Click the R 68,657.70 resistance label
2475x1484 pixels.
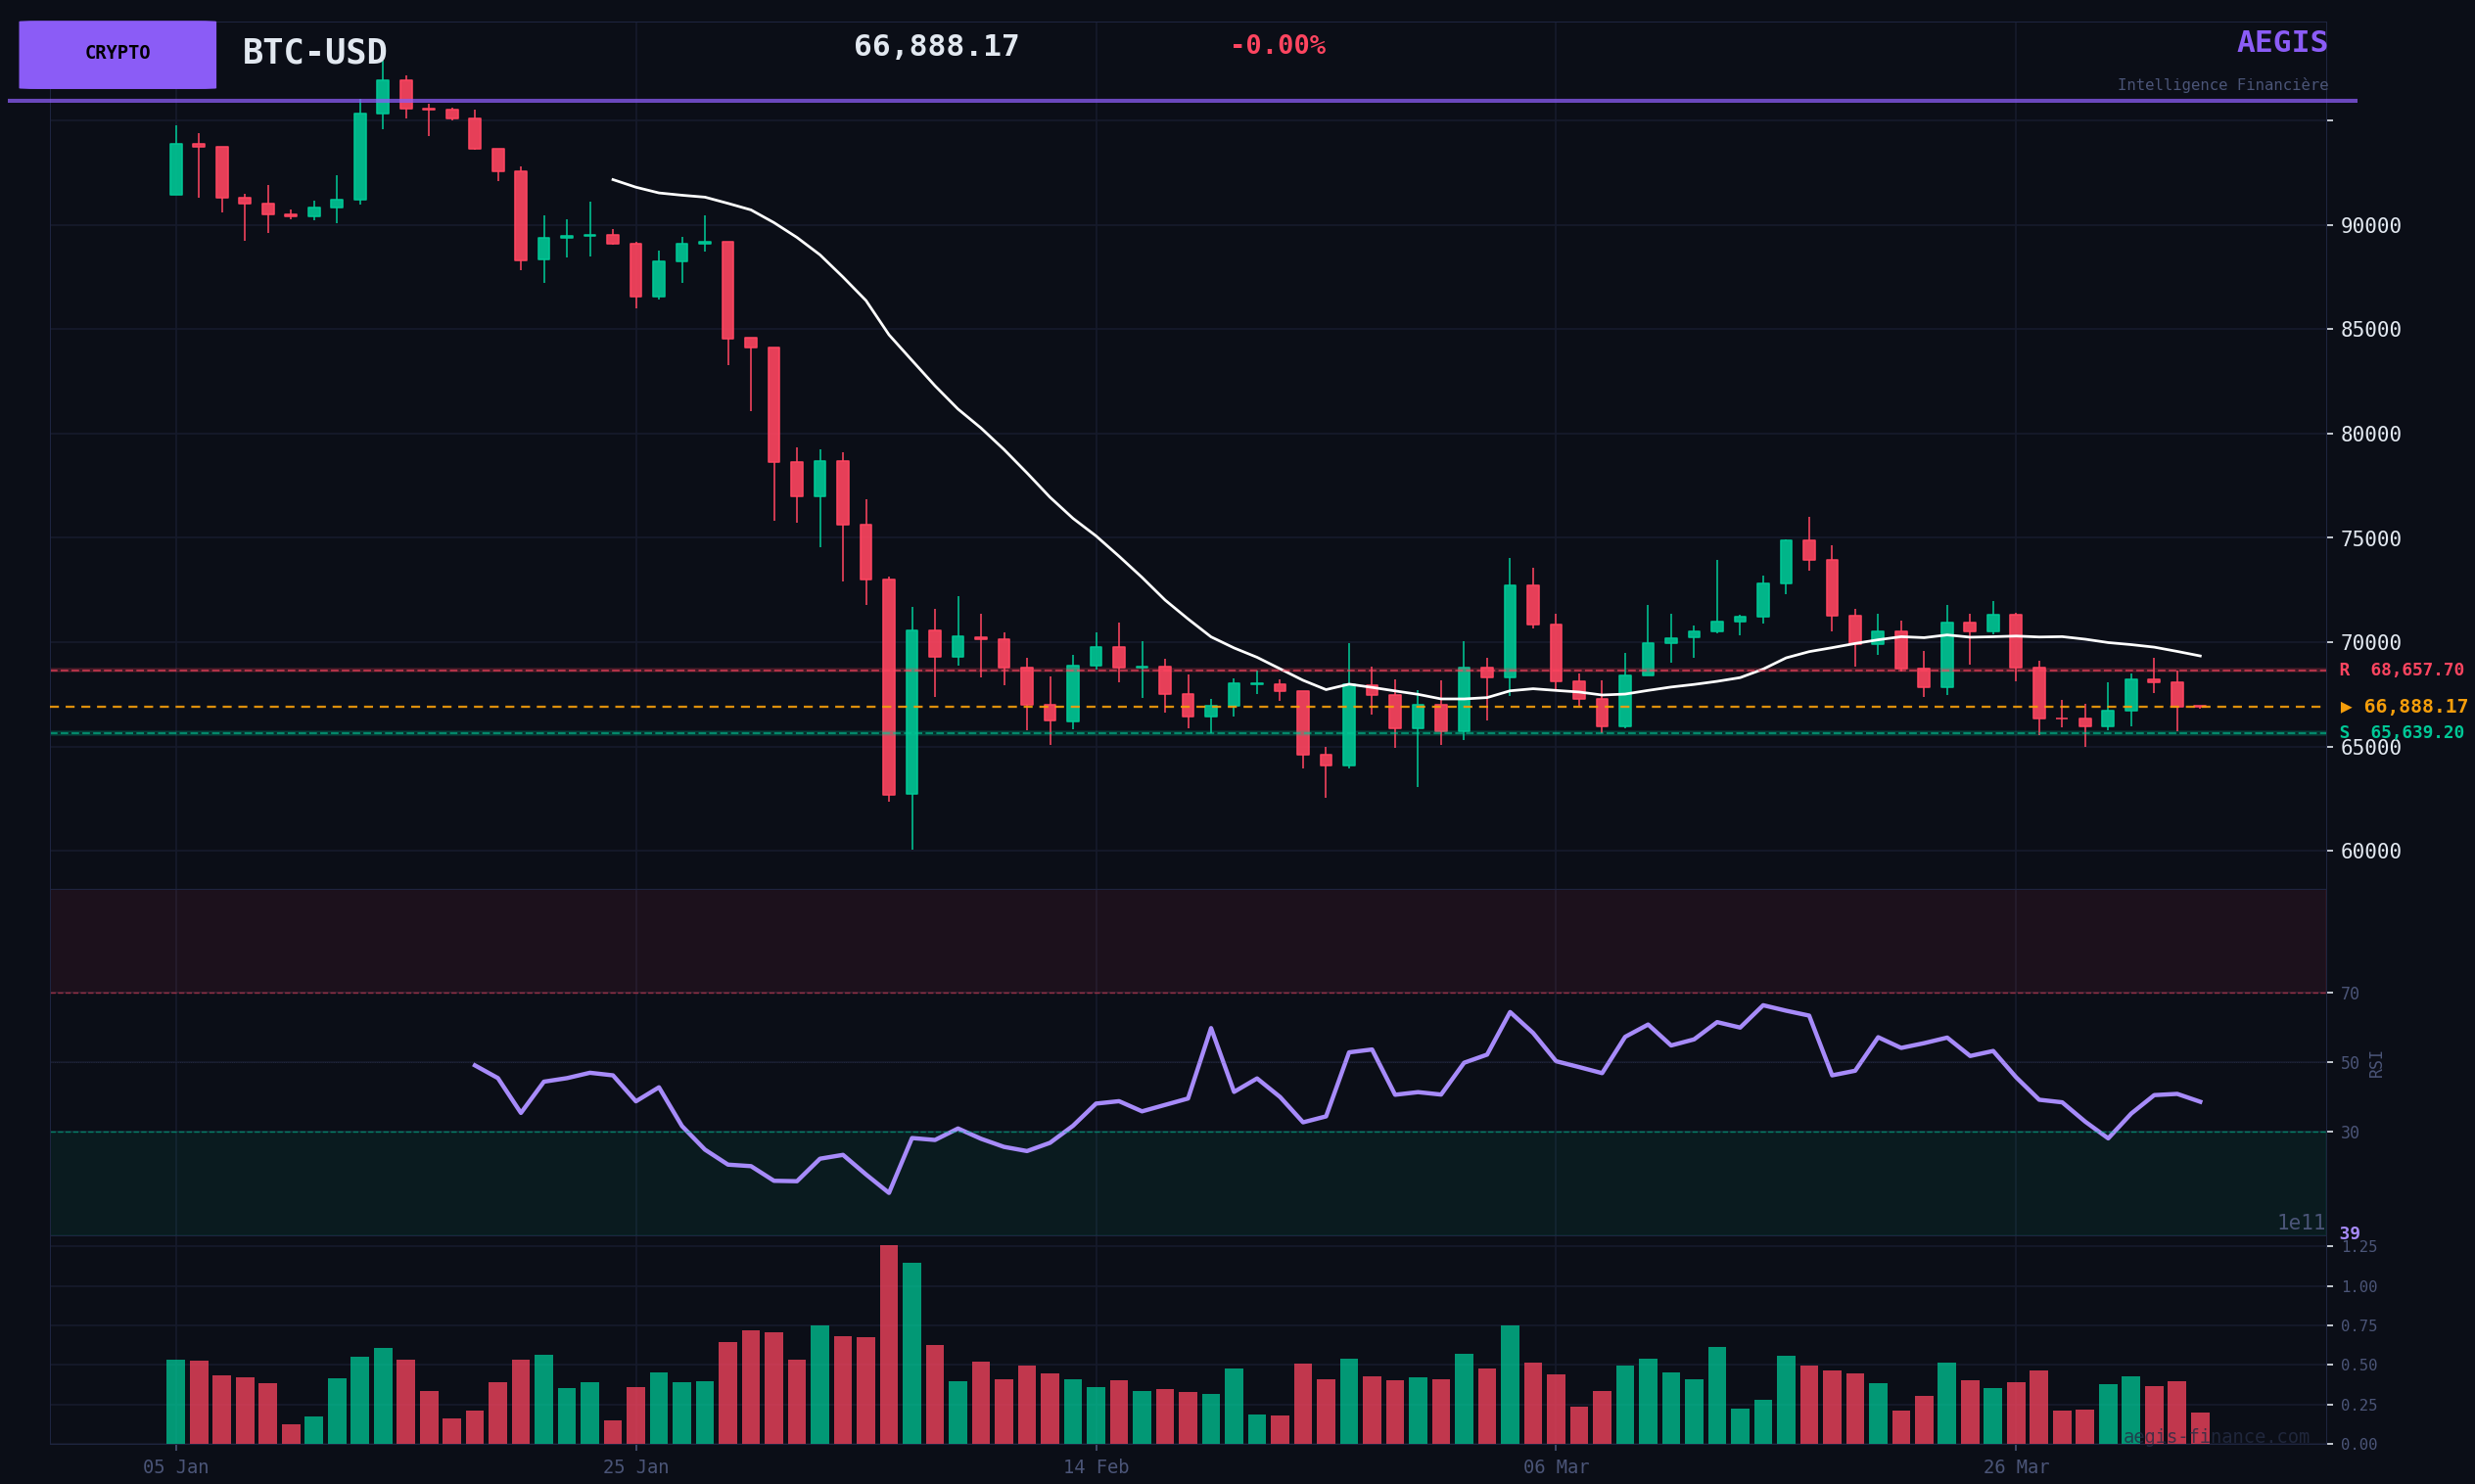[x=2400, y=670]
